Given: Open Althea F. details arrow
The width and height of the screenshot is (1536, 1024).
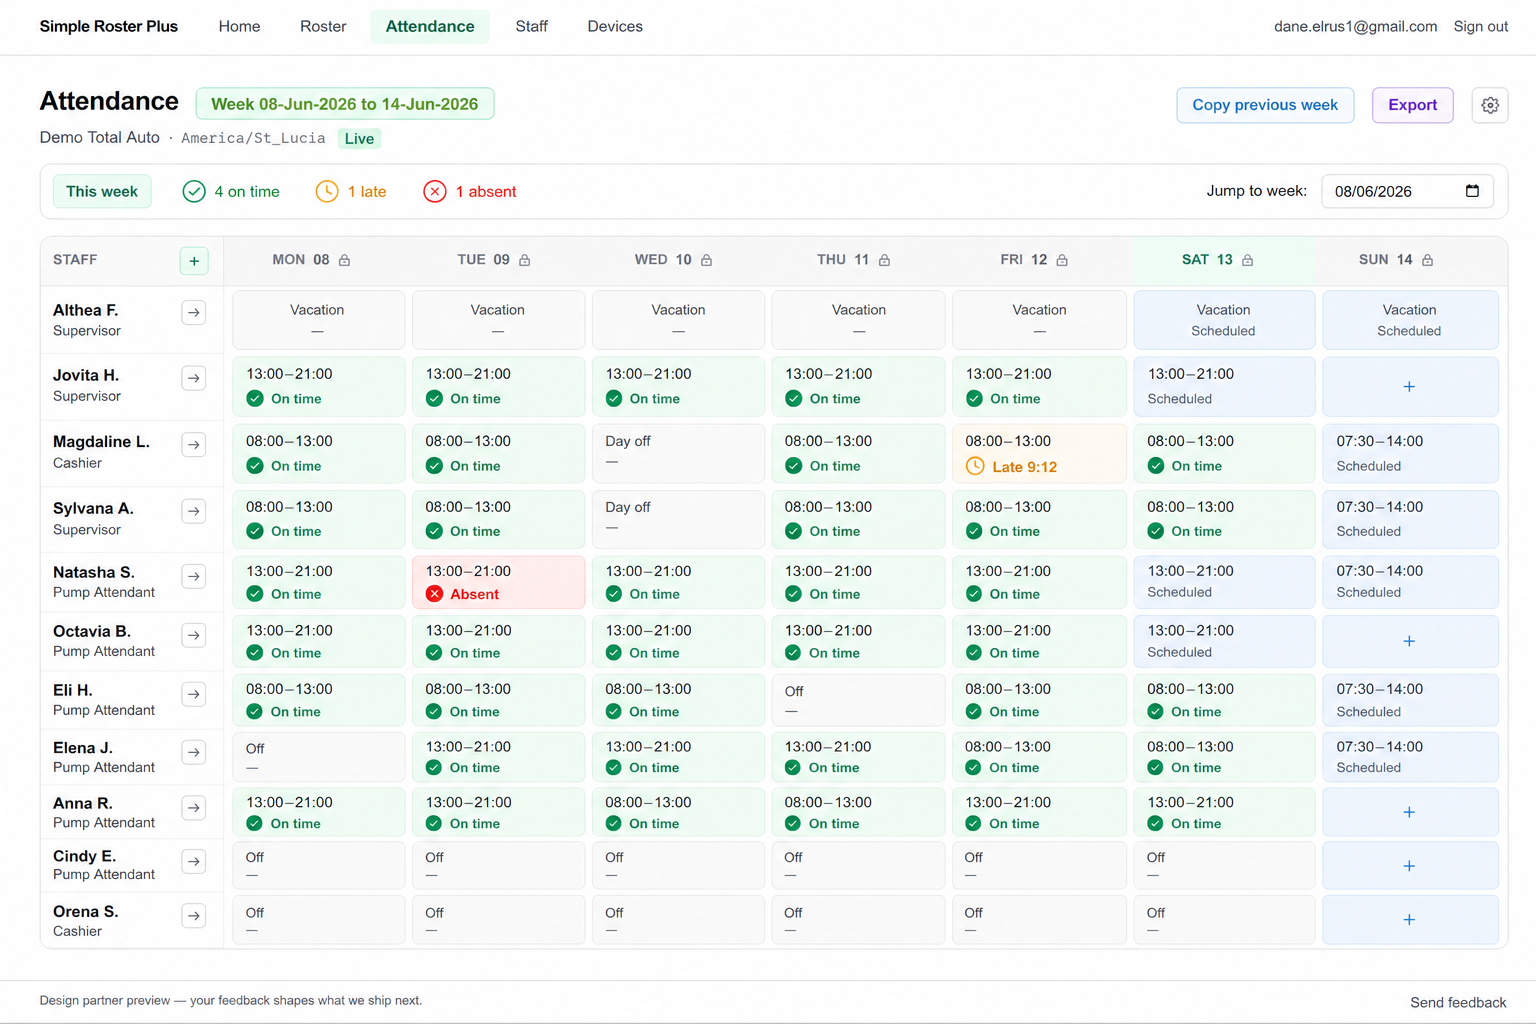Looking at the screenshot, I should click(194, 313).
